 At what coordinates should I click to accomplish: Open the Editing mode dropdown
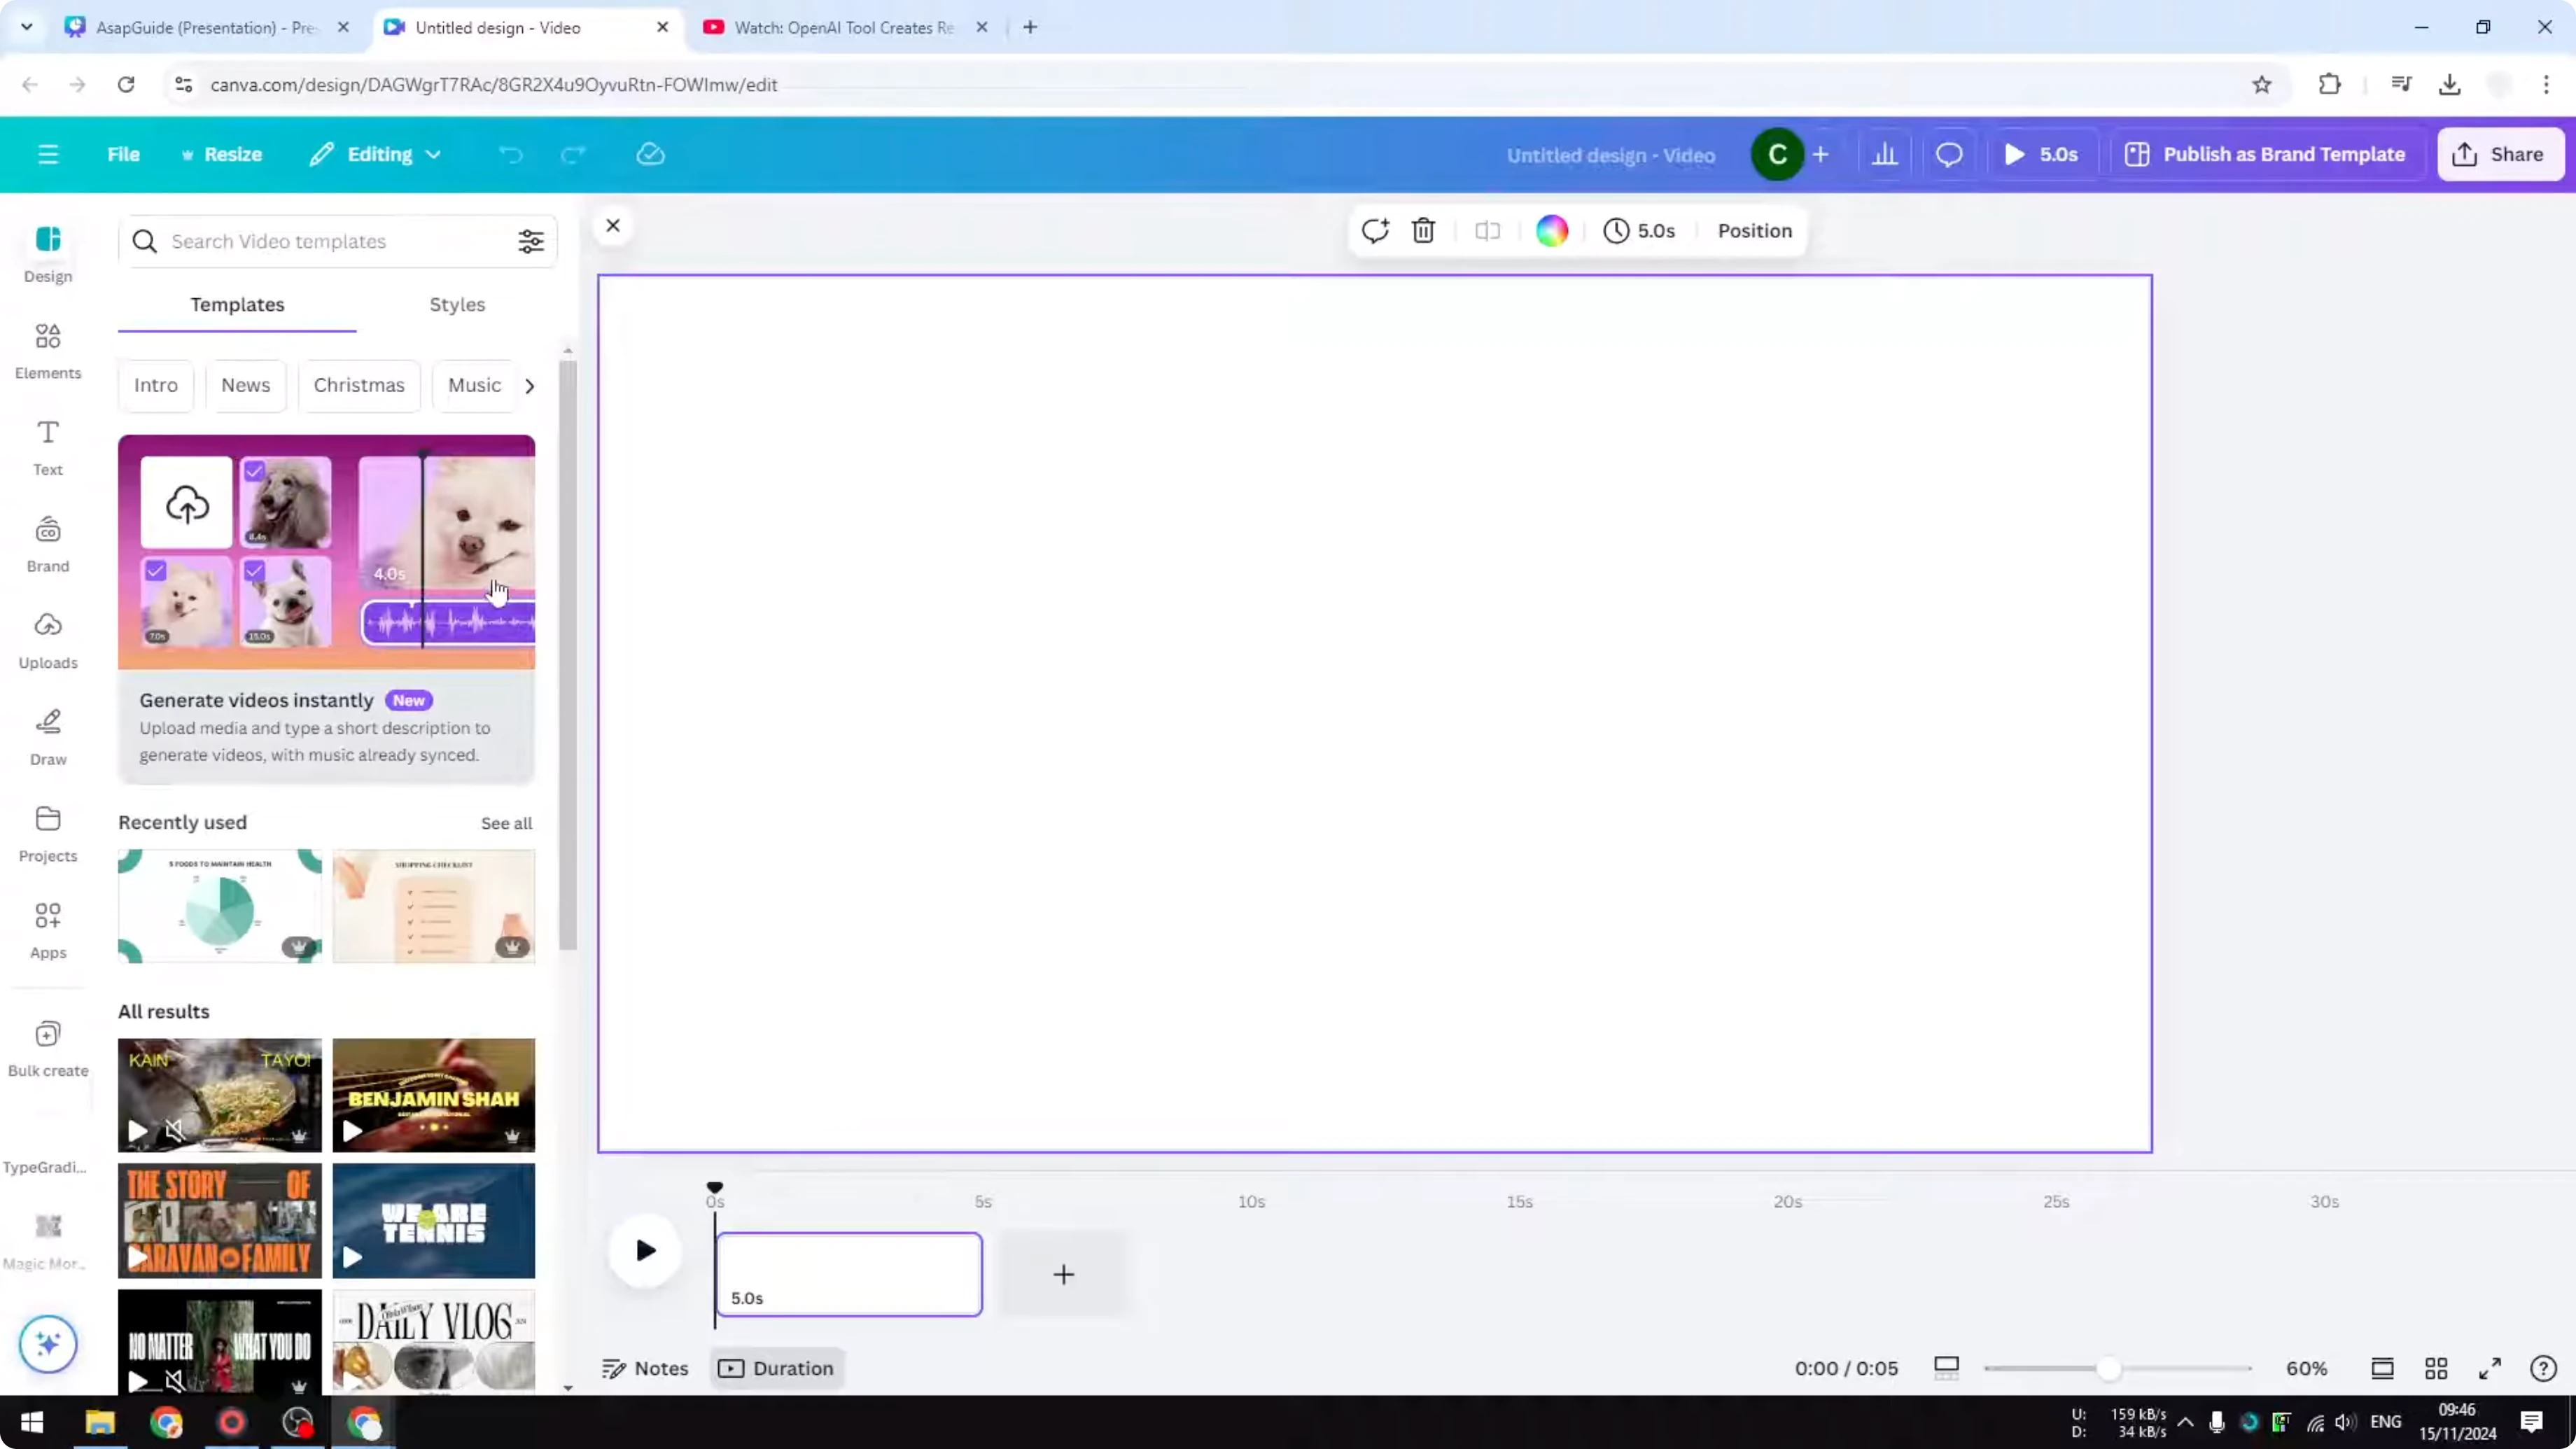[x=375, y=154]
